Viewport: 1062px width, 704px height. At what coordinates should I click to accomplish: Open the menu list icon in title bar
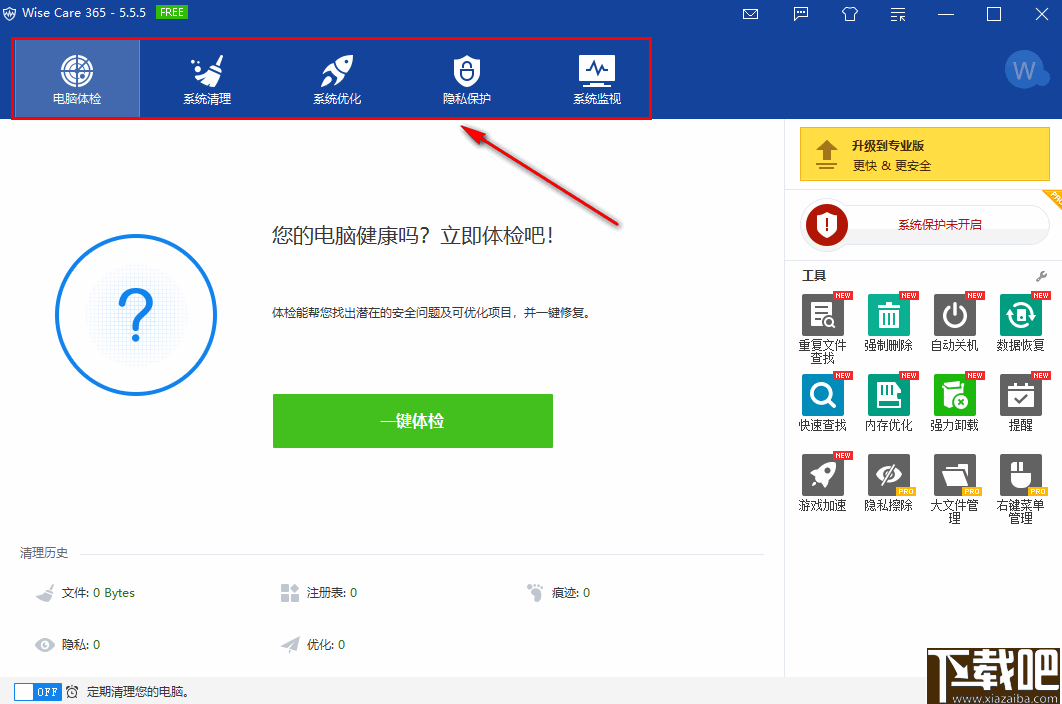pos(898,14)
